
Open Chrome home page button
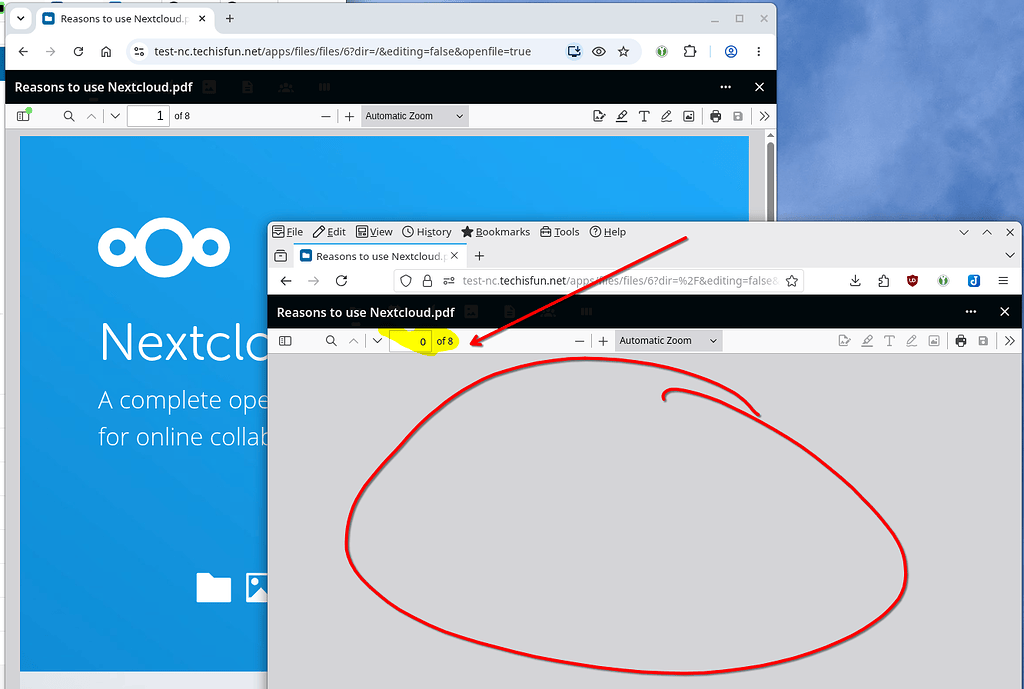coord(106,52)
